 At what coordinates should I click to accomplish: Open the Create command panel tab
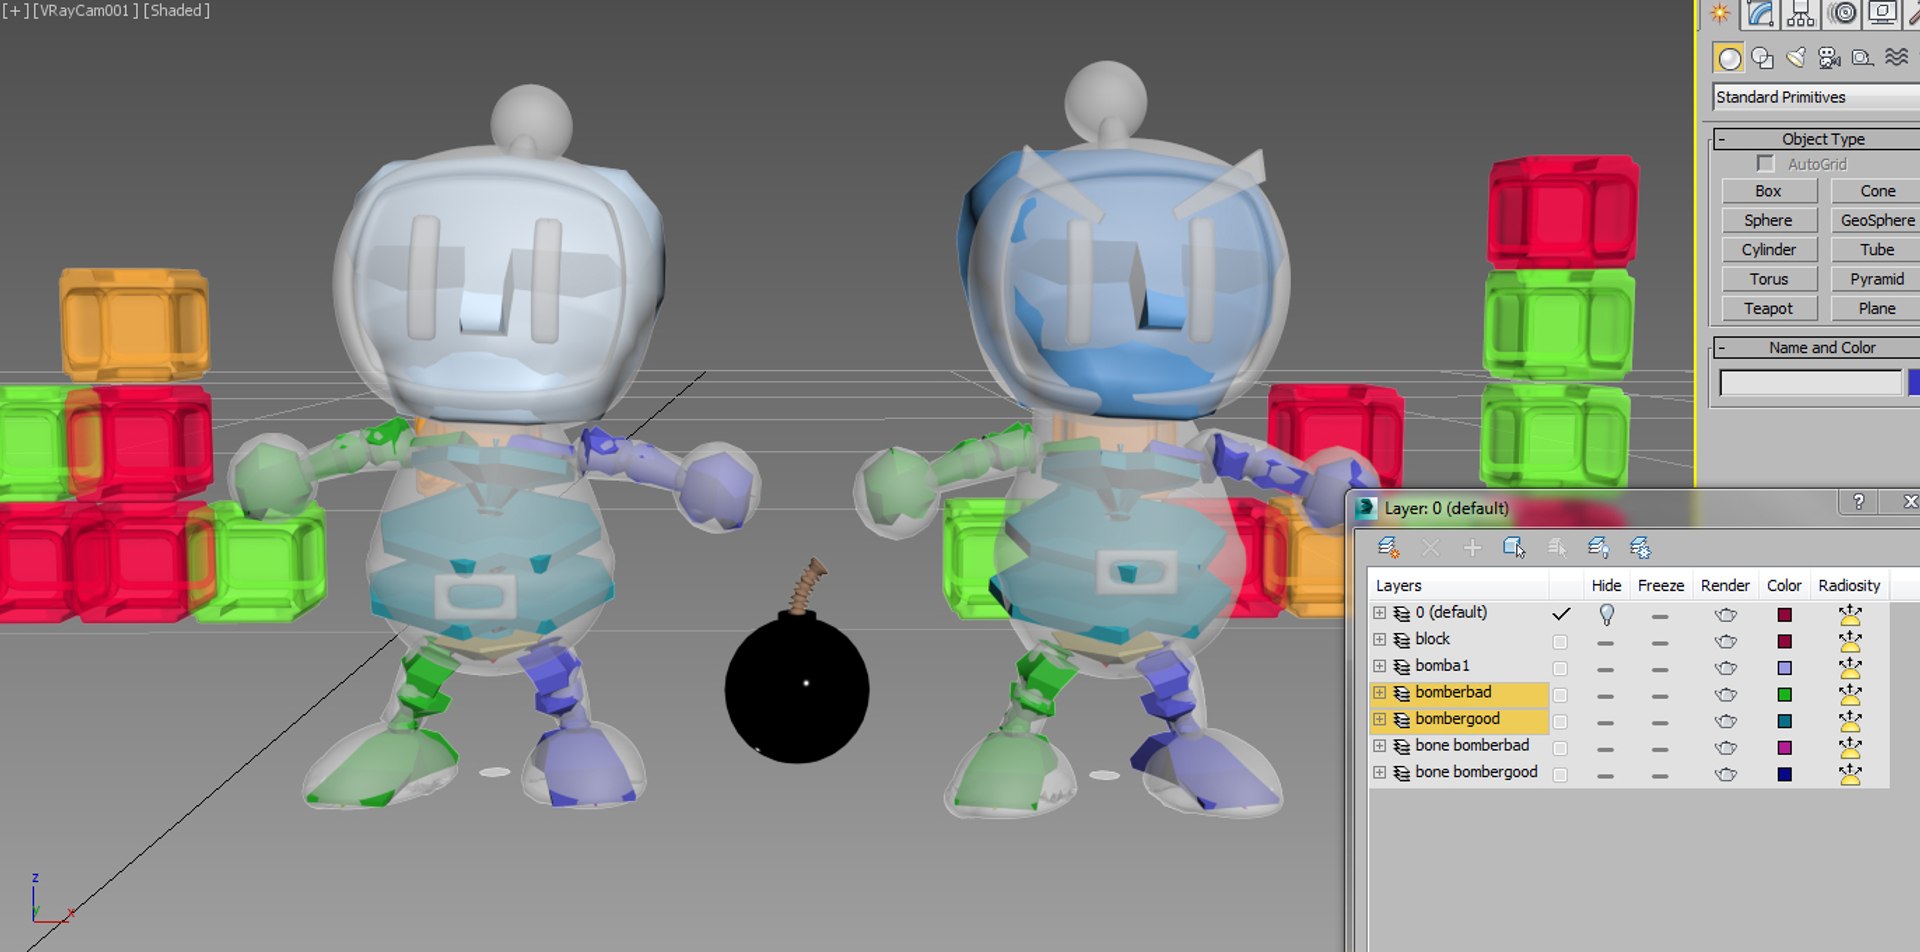[1719, 13]
